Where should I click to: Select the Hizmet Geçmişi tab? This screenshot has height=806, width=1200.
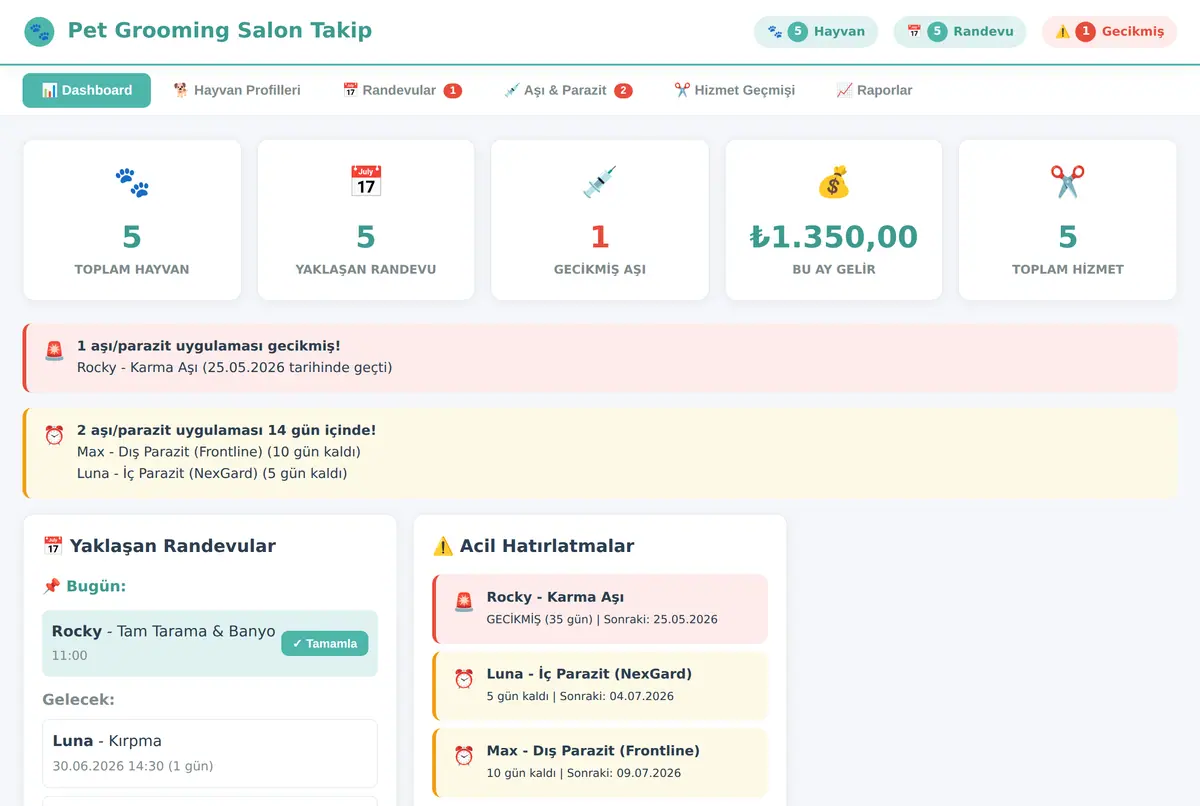[x=735, y=90]
